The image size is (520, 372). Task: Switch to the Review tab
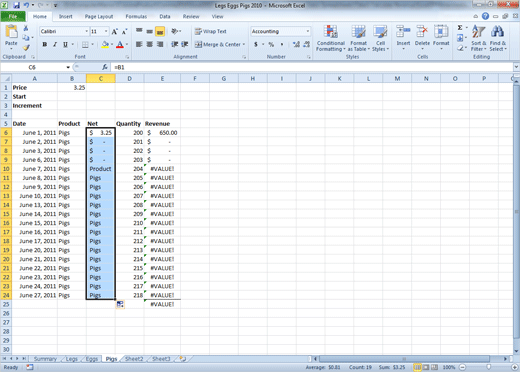coord(191,16)
